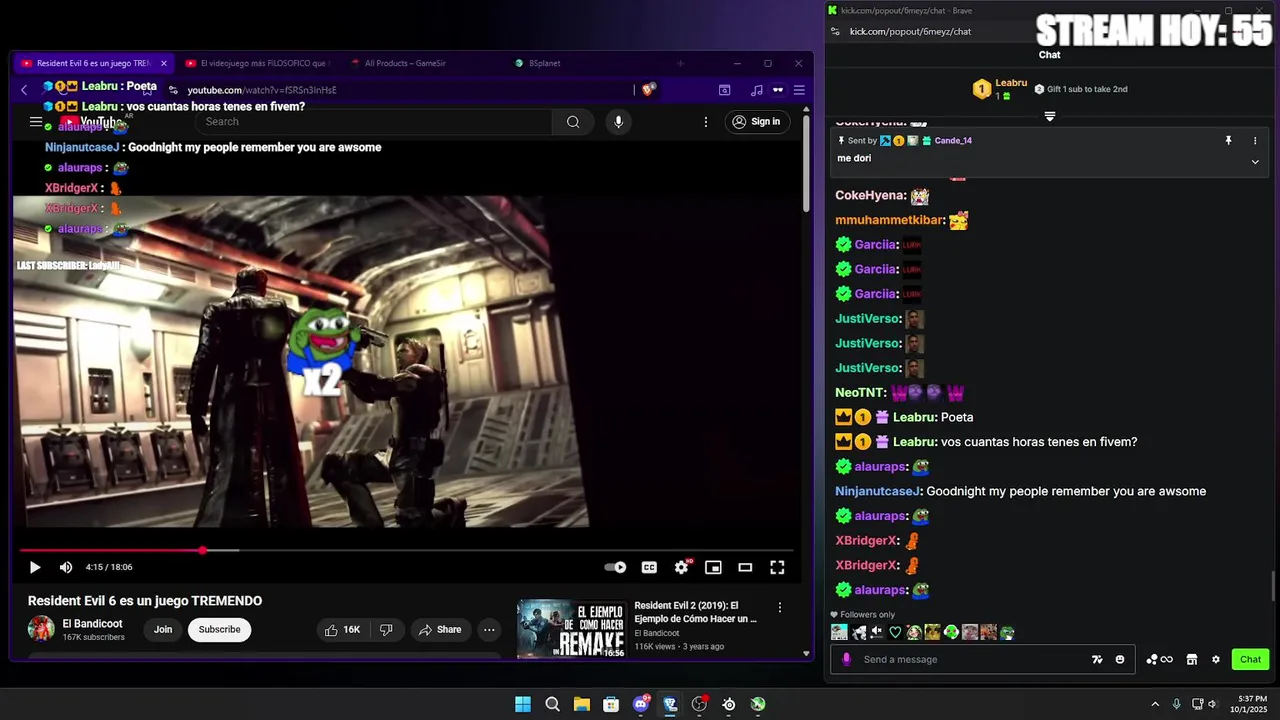Send message with green Chat button
Viewport: 1280px width, 720px height.
click(1251, 659)
